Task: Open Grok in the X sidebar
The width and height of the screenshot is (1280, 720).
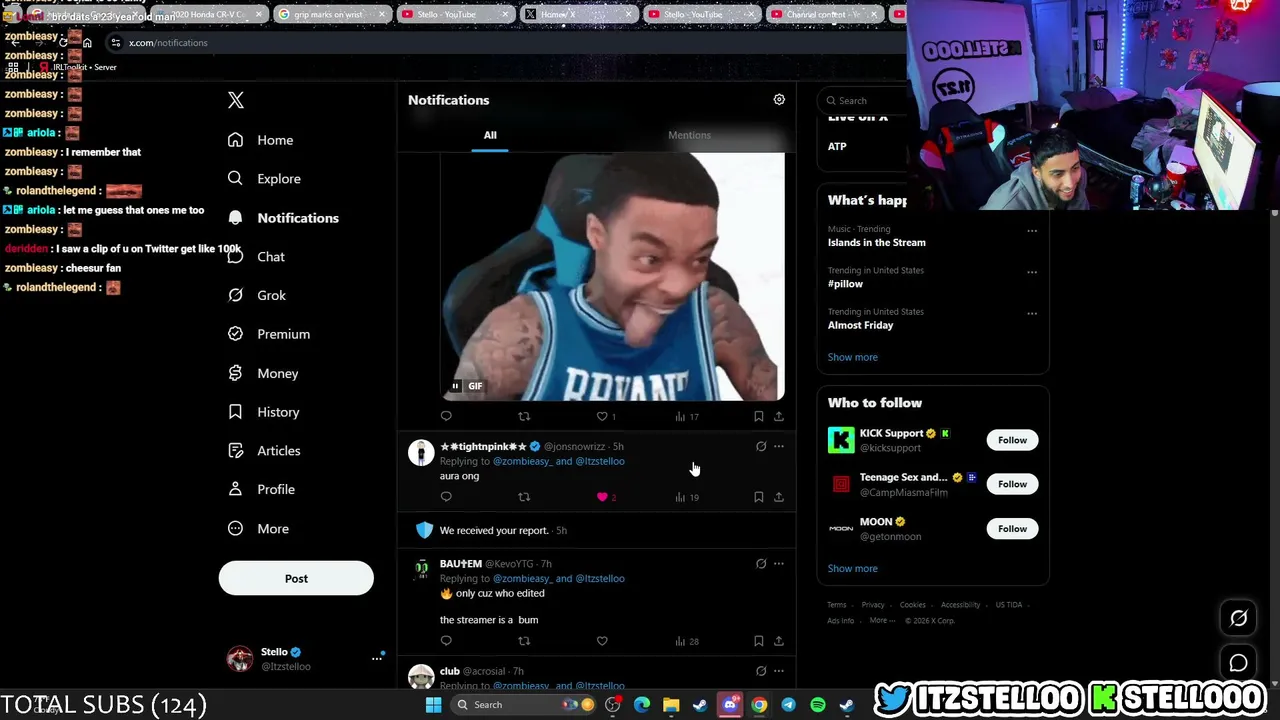Action: point(257,296)
